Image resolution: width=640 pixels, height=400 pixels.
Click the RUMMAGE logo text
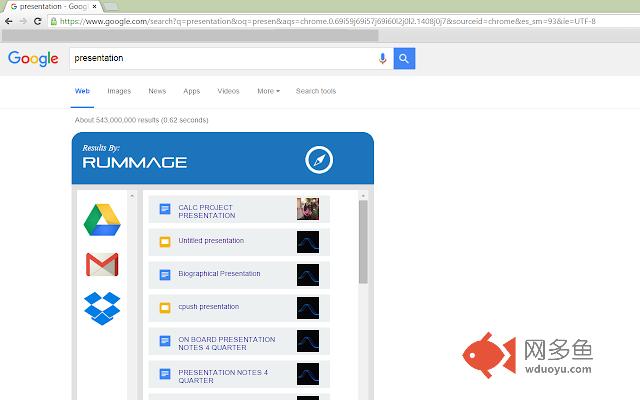tap(135, 162)
